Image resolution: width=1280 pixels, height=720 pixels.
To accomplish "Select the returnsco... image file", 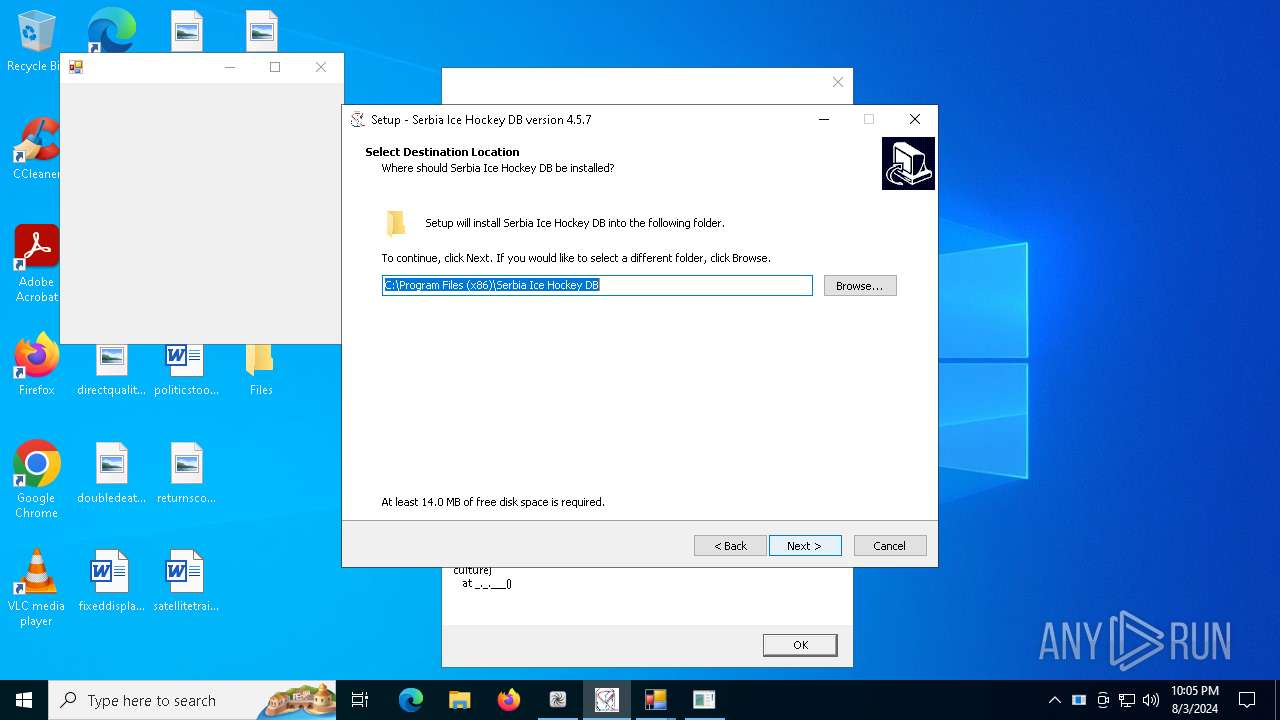I will point(186,473).
